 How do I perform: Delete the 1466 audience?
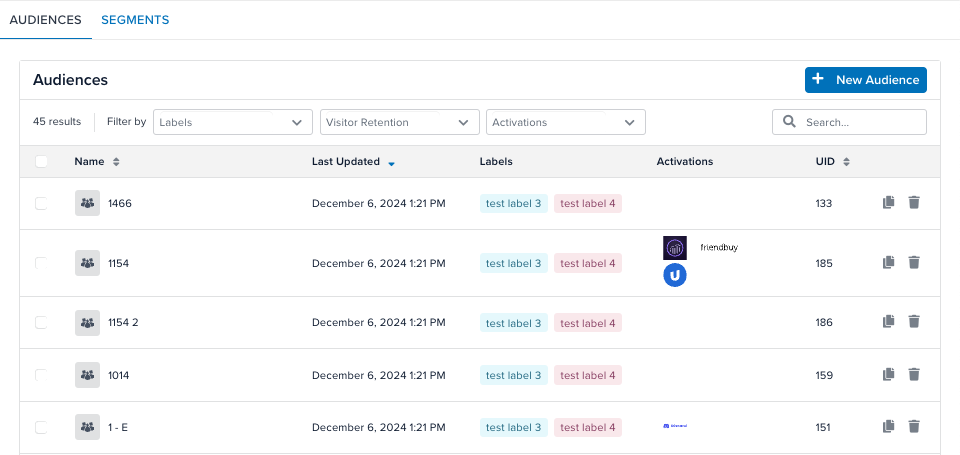914,202
